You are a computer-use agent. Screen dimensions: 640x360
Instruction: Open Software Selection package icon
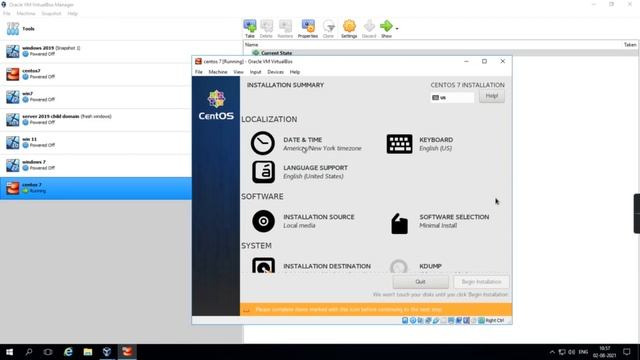(x=399, y=224)
